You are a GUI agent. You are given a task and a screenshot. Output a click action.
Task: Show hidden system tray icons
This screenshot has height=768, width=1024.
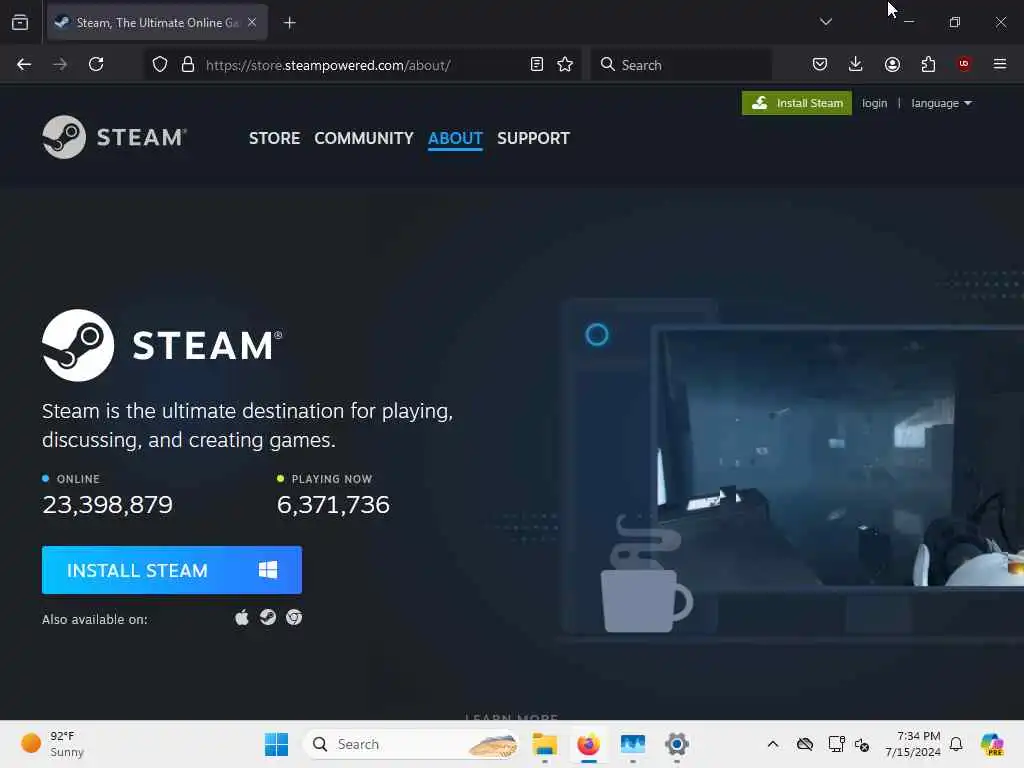pyautogui.click(x=773, y=744)
